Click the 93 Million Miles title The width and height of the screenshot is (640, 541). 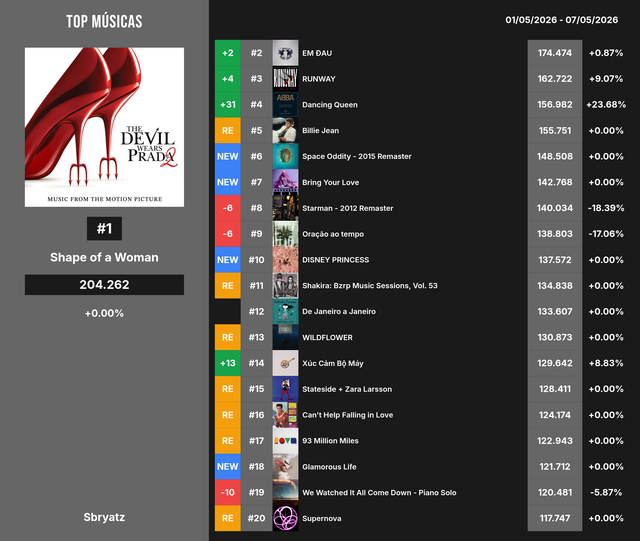click(330, 441)
